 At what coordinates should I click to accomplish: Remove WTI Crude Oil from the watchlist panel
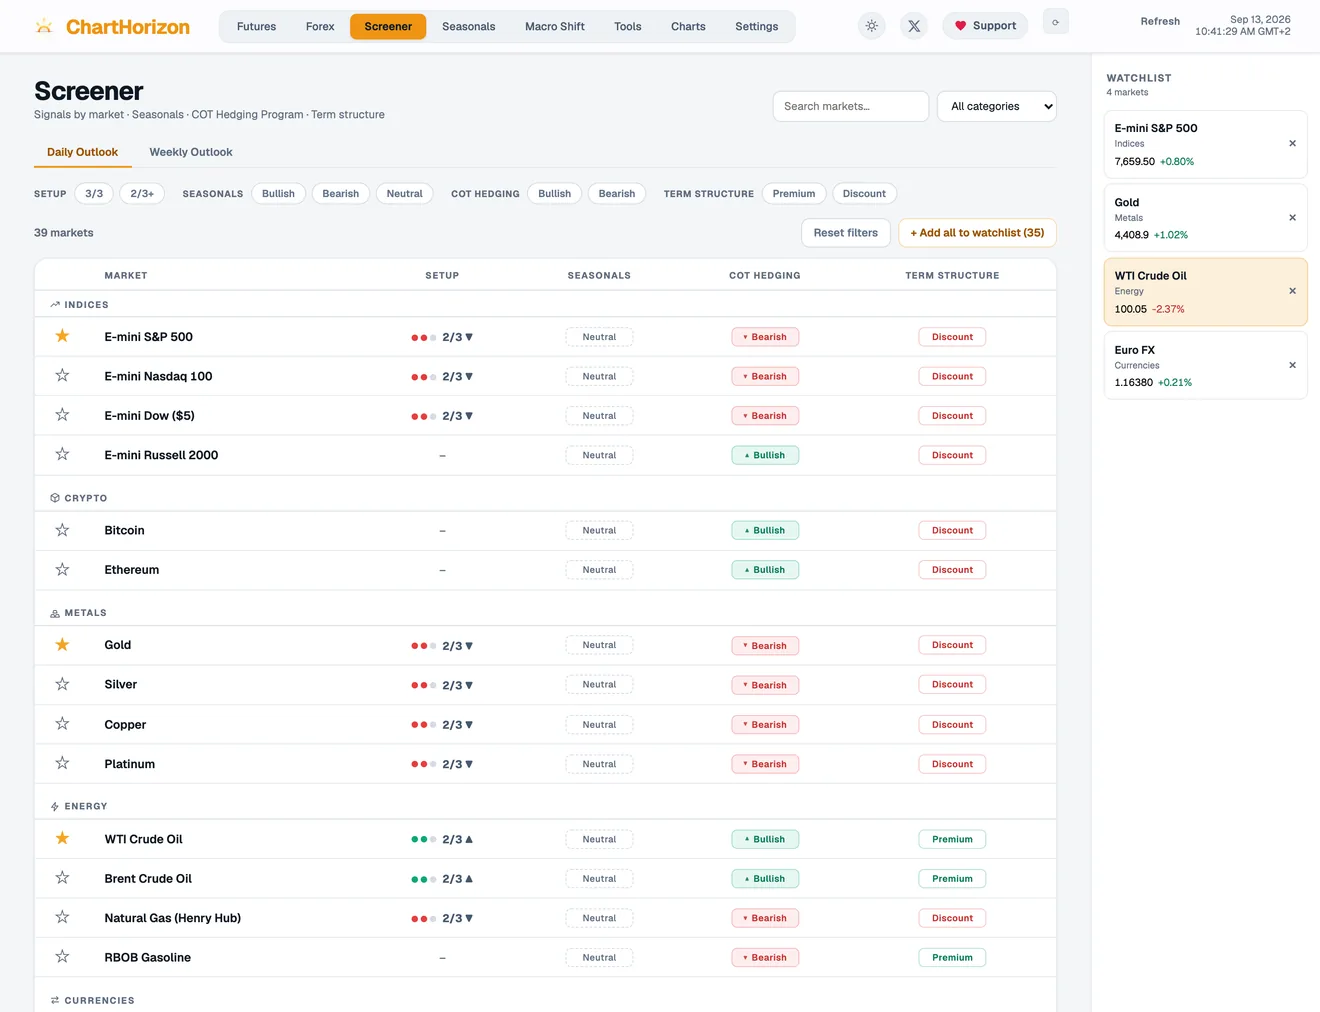(1292, 292)
